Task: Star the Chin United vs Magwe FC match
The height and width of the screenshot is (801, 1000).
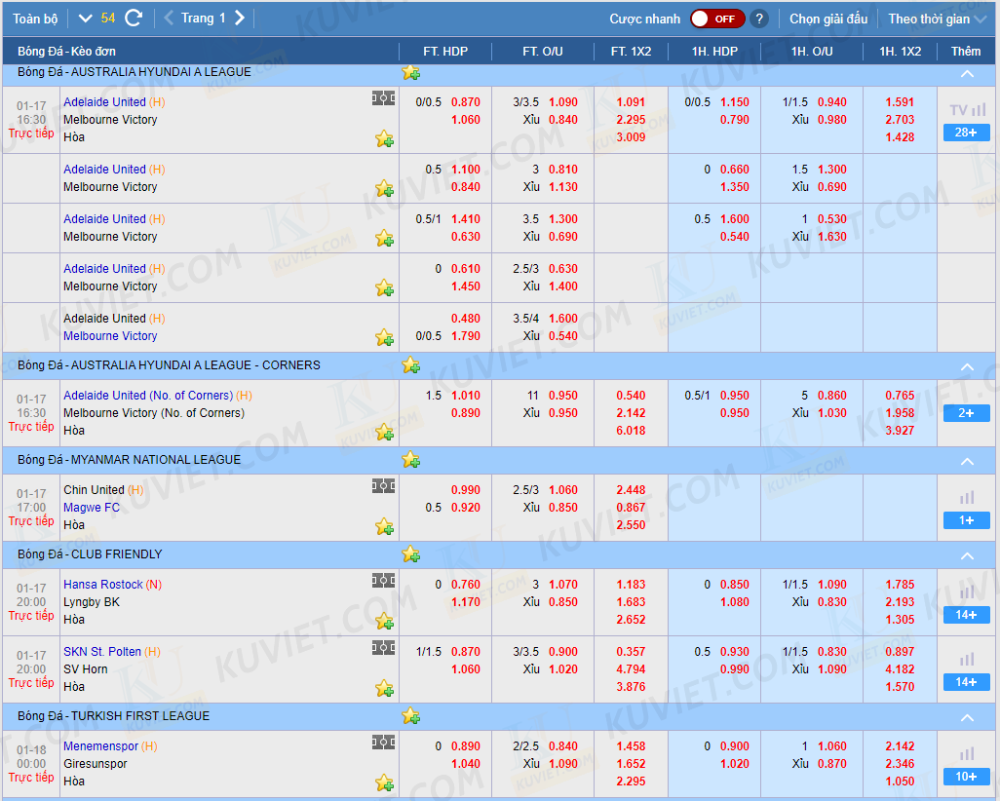Action: [384, 527]
